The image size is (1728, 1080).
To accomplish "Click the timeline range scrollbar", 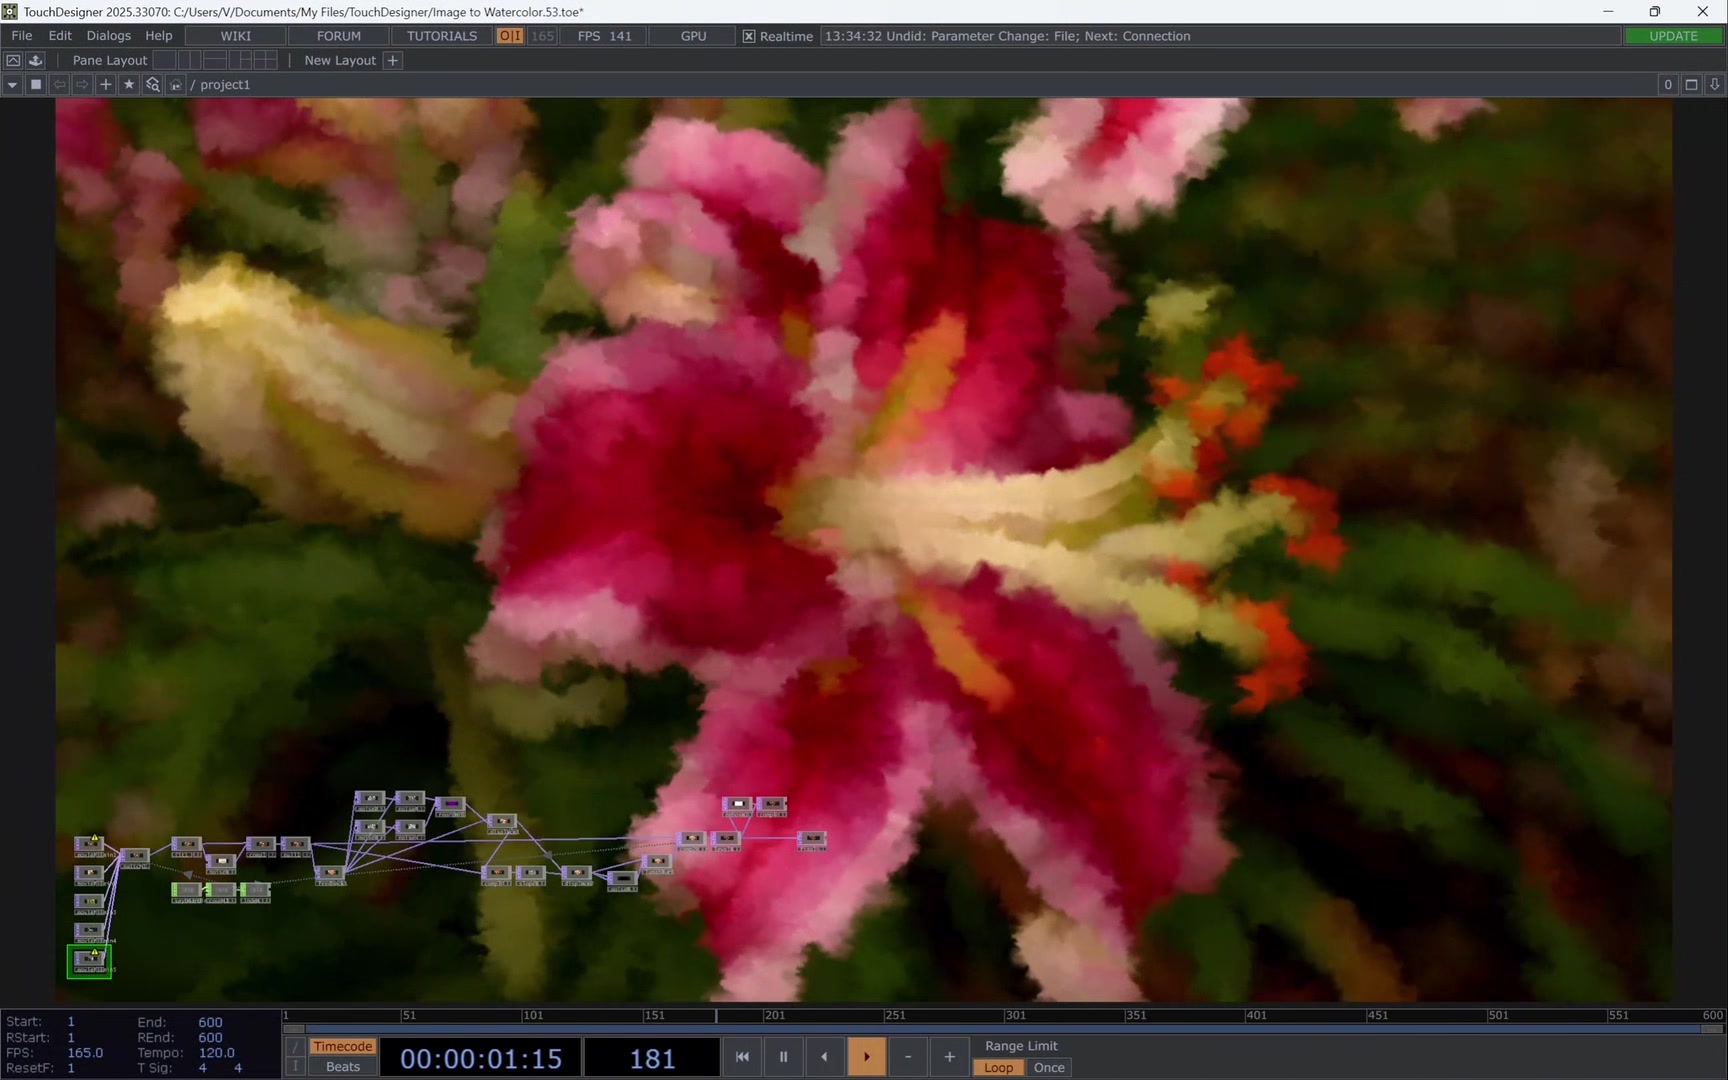I will pos(1003,1028).
